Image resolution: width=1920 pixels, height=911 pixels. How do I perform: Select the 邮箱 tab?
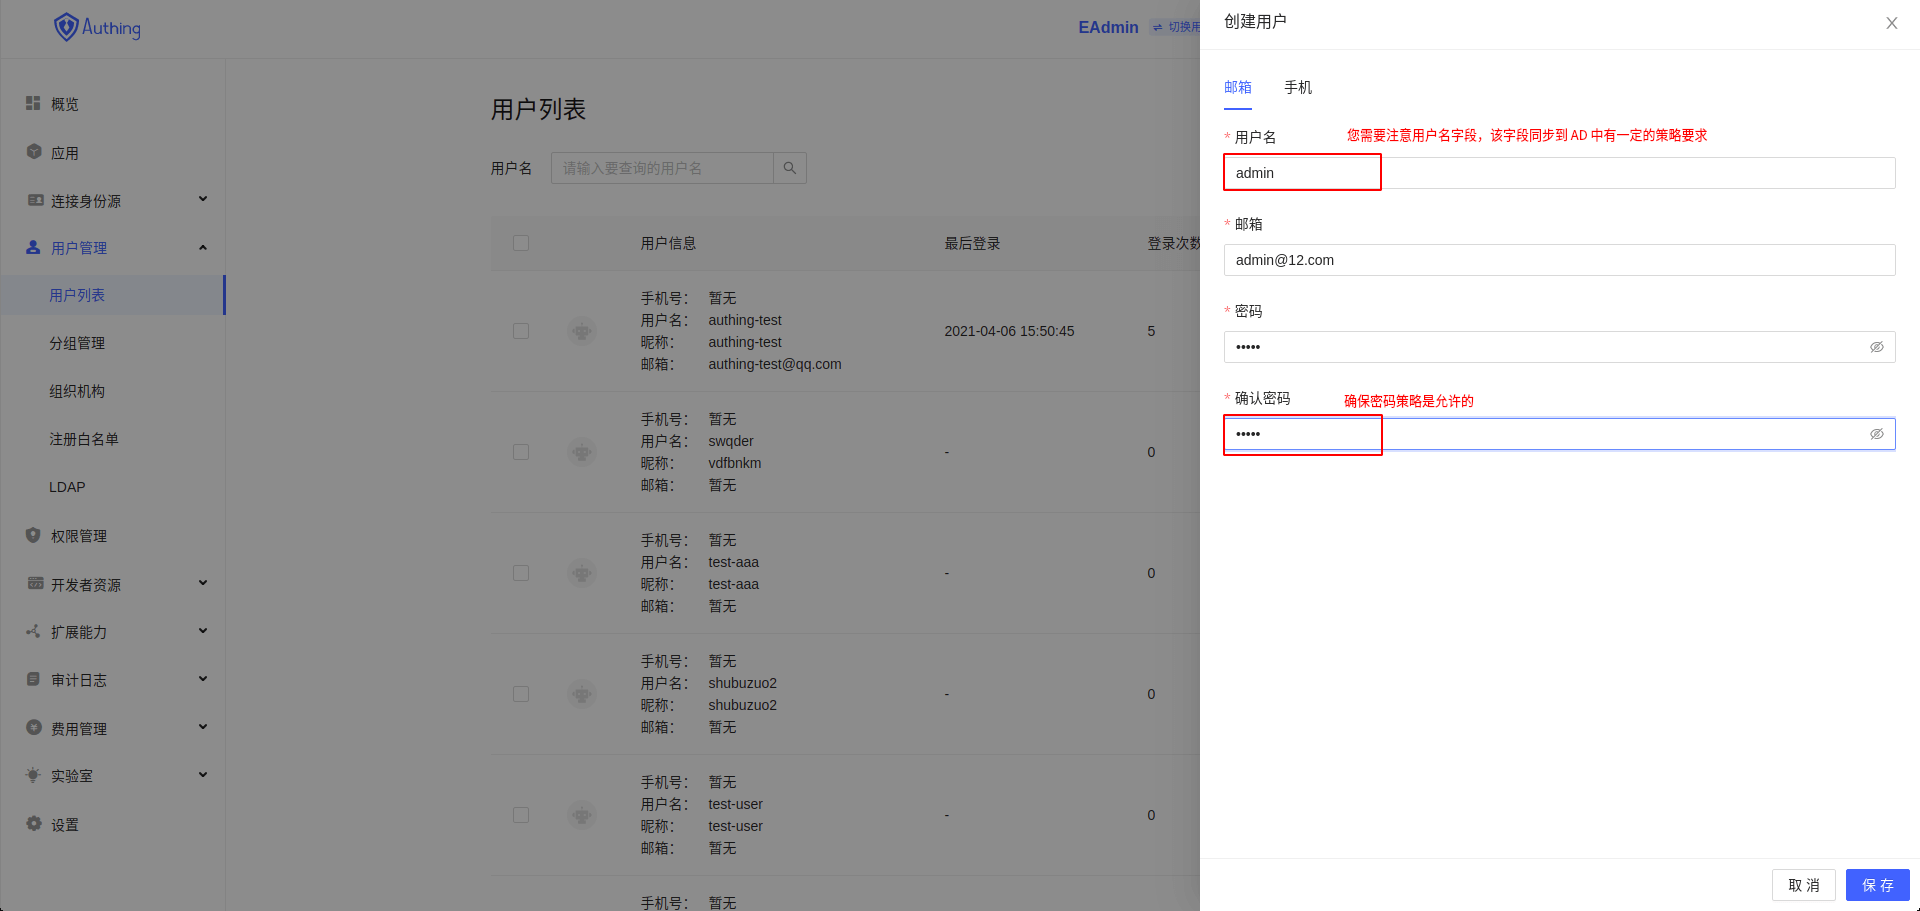(x=1237, y=87)
